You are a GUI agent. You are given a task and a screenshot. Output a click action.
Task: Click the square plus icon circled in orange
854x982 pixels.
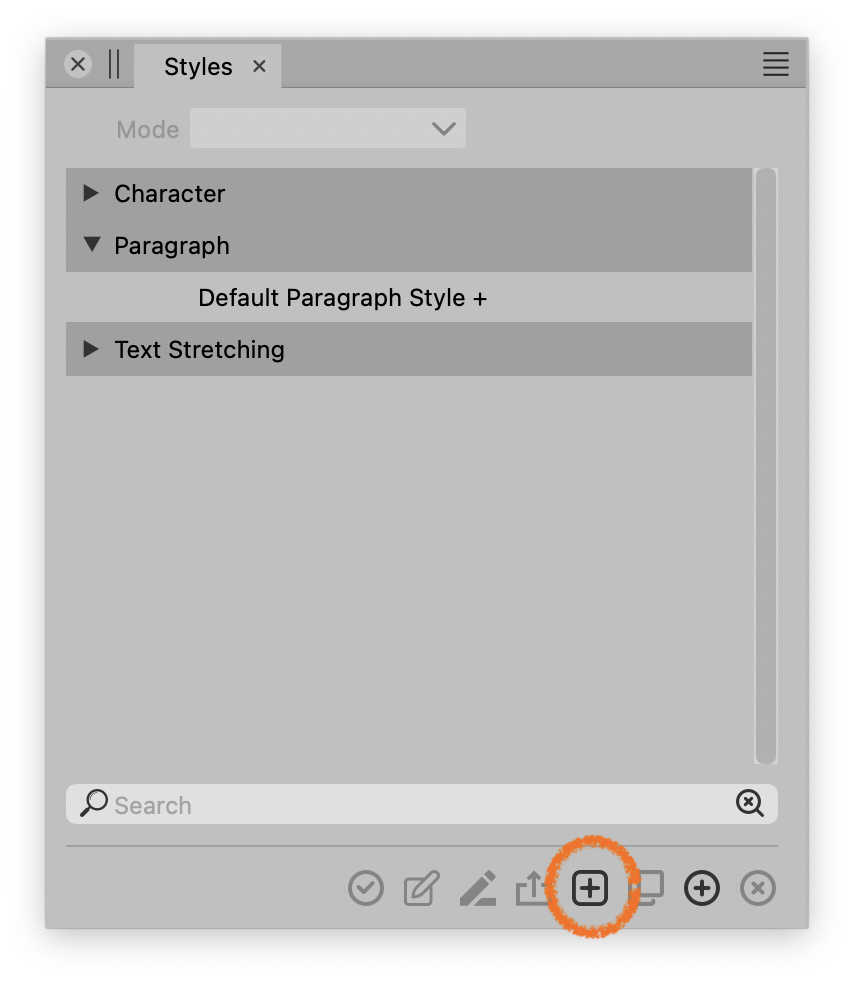590,888
